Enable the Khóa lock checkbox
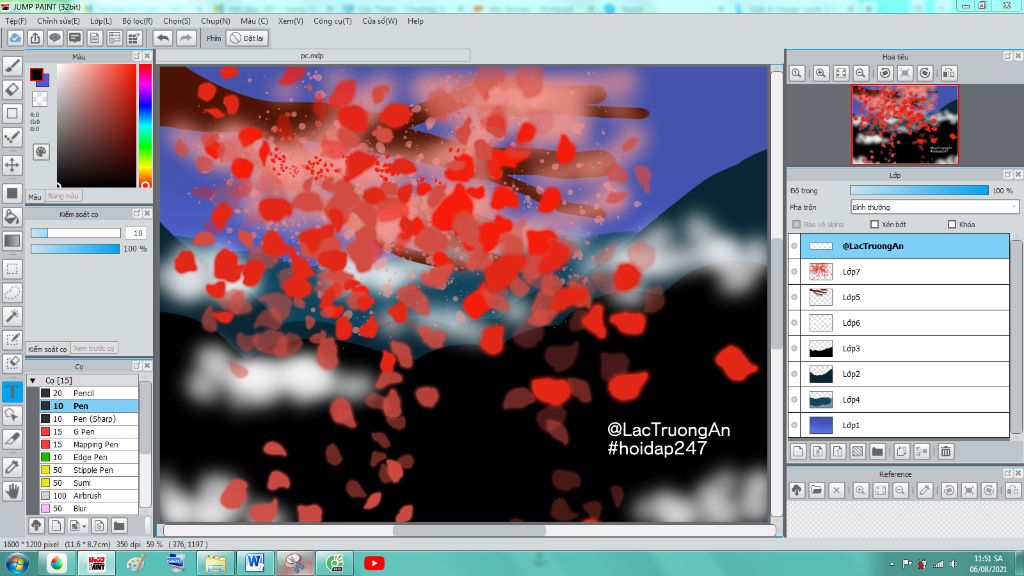 click(952, 224)
